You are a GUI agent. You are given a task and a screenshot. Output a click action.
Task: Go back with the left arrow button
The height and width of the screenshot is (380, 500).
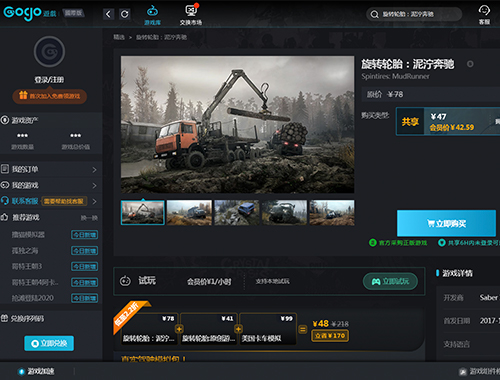coord(108,14)
